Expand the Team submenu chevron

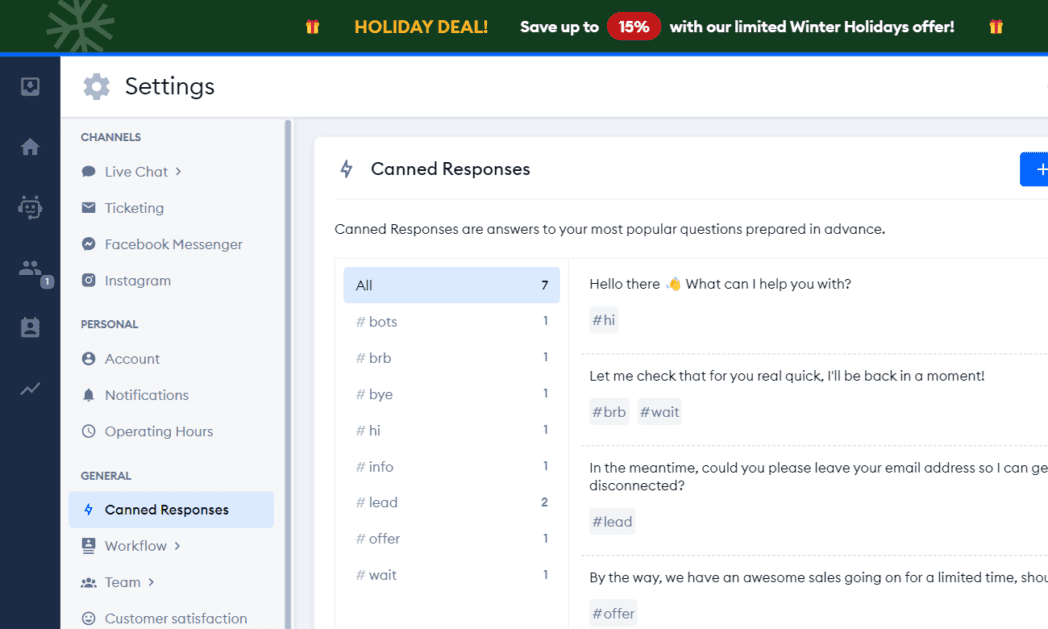pyautogui.click(x=152, y=582)
